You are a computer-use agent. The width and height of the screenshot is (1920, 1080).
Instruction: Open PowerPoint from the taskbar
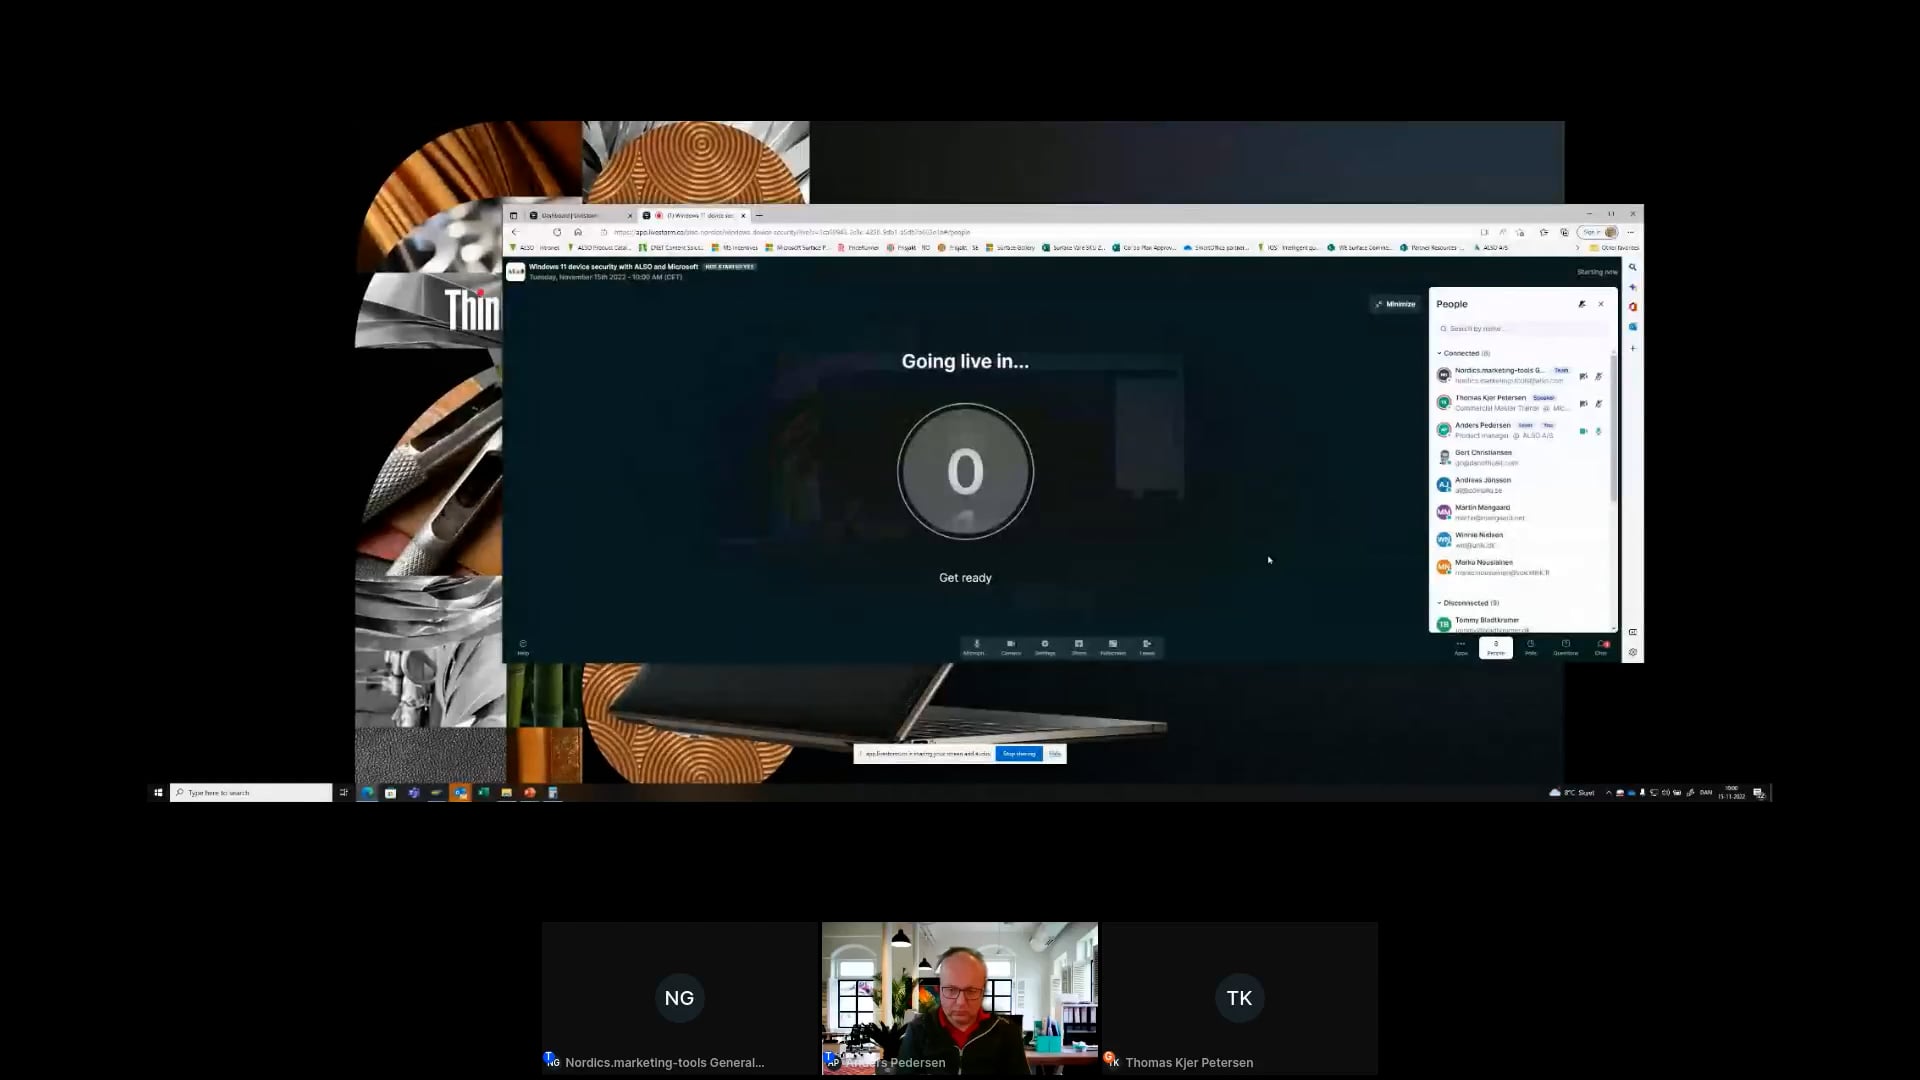530,793
